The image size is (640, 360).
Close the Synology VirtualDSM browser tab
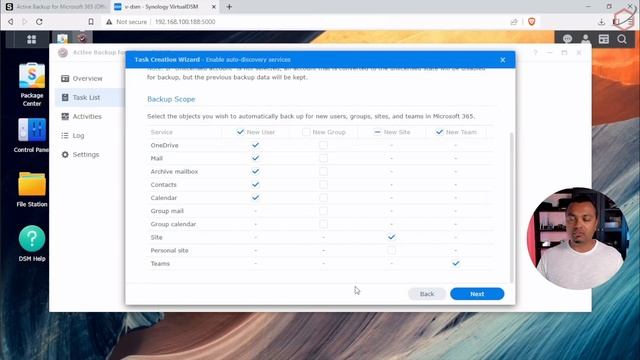(213, 7)
